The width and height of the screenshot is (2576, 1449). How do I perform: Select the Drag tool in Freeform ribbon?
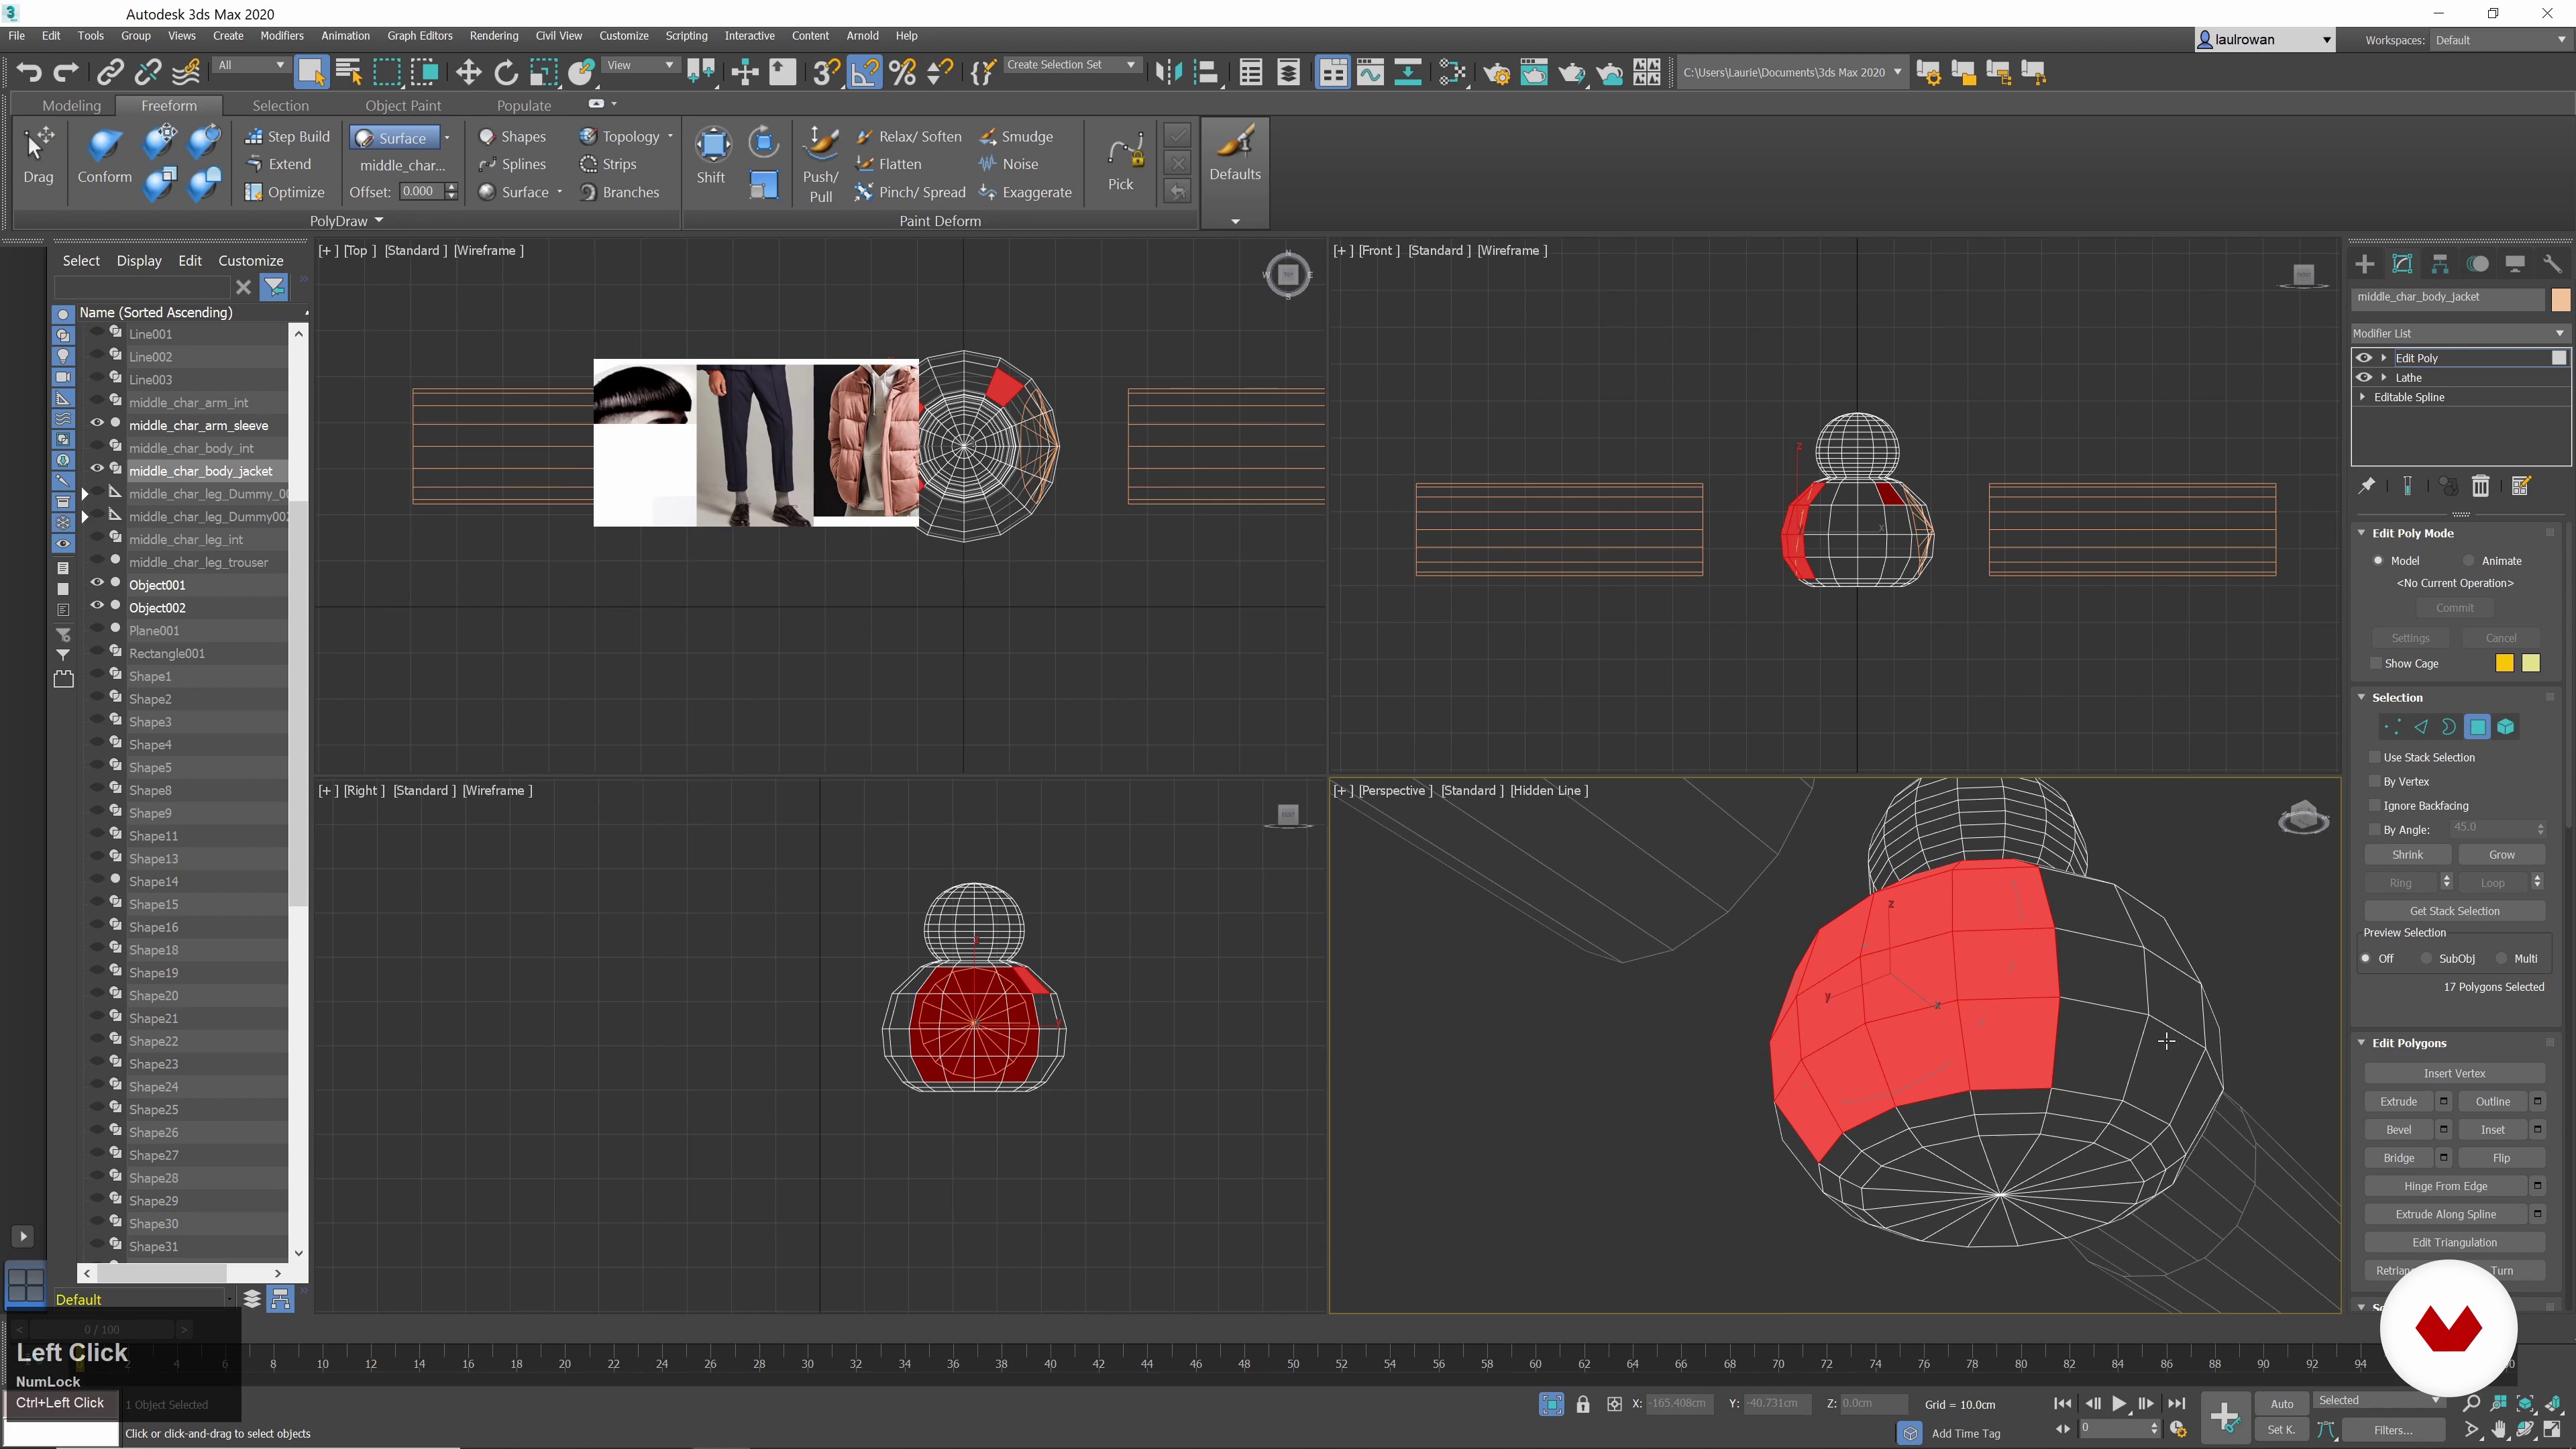point(39,155)
